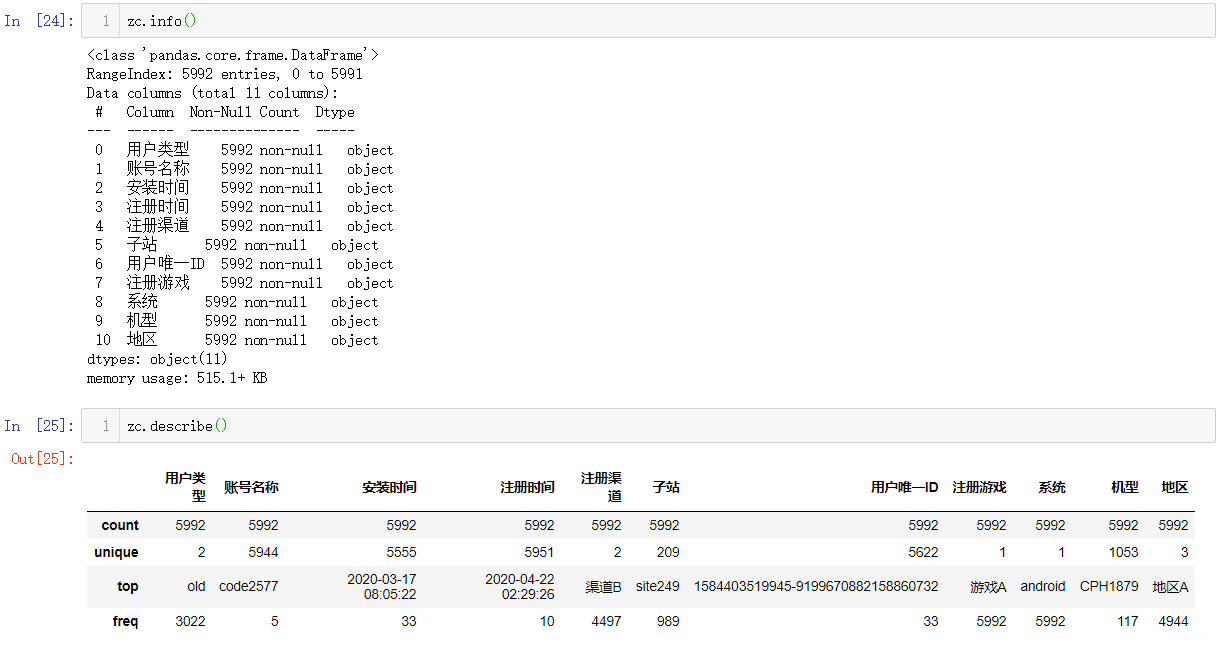
Task: Click the 安装时间 column header
Action: 389,487
